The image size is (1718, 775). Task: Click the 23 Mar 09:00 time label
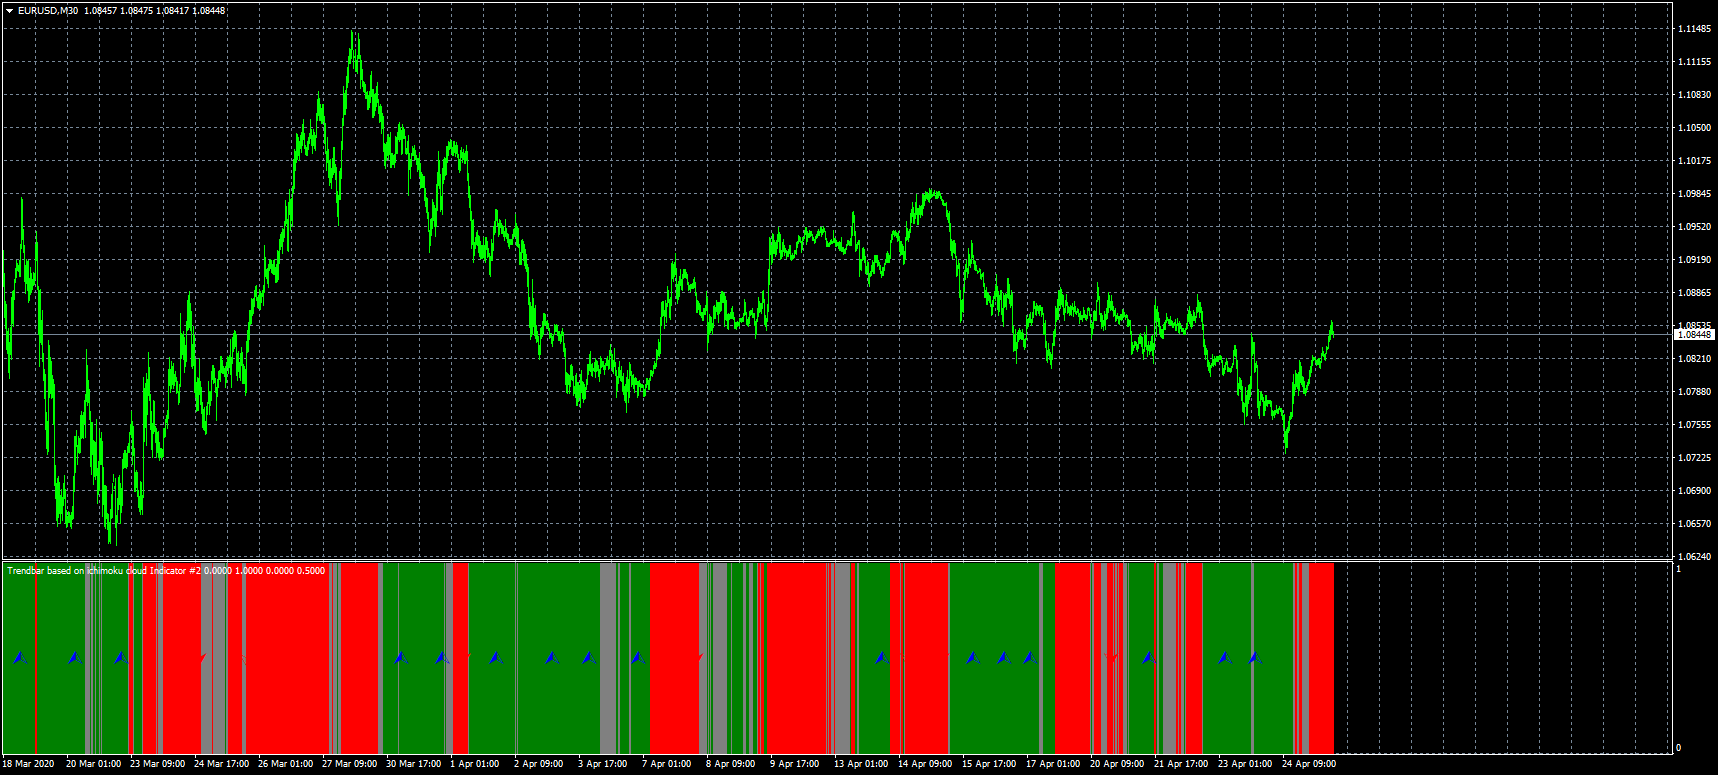(157, 764)
